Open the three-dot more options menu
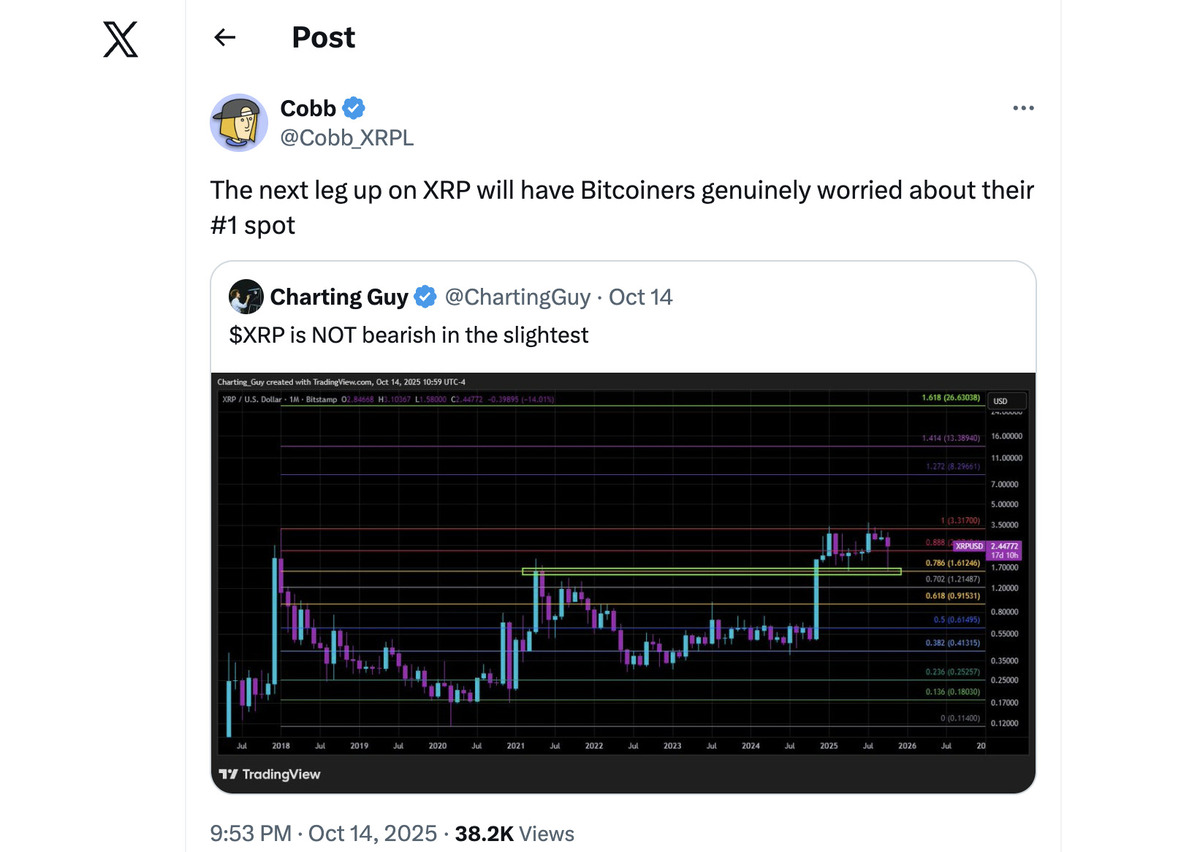The width and height of the screenshot is (1200, 852). pos(1023,108)
